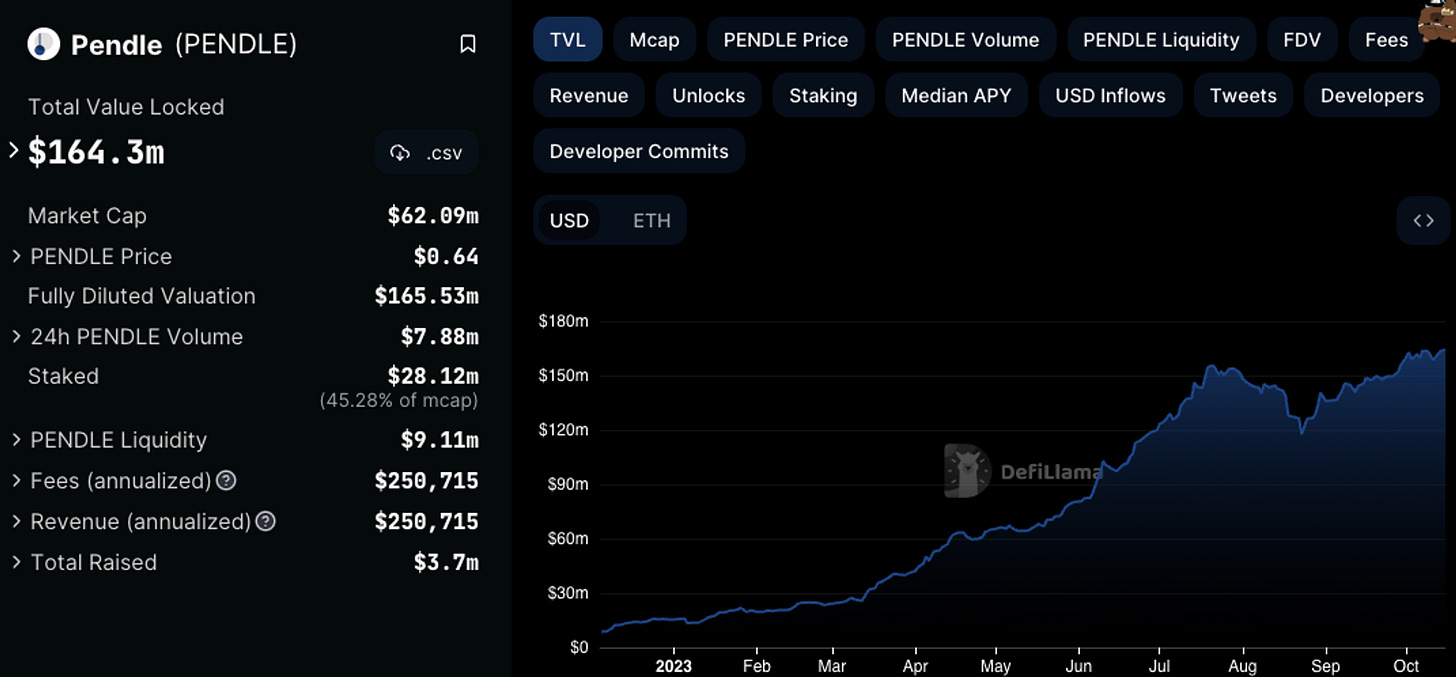Expand Total Value Locked breakdown
Image resolution: width=1456 pixels, height=677 pixels.
click(14, 151)
